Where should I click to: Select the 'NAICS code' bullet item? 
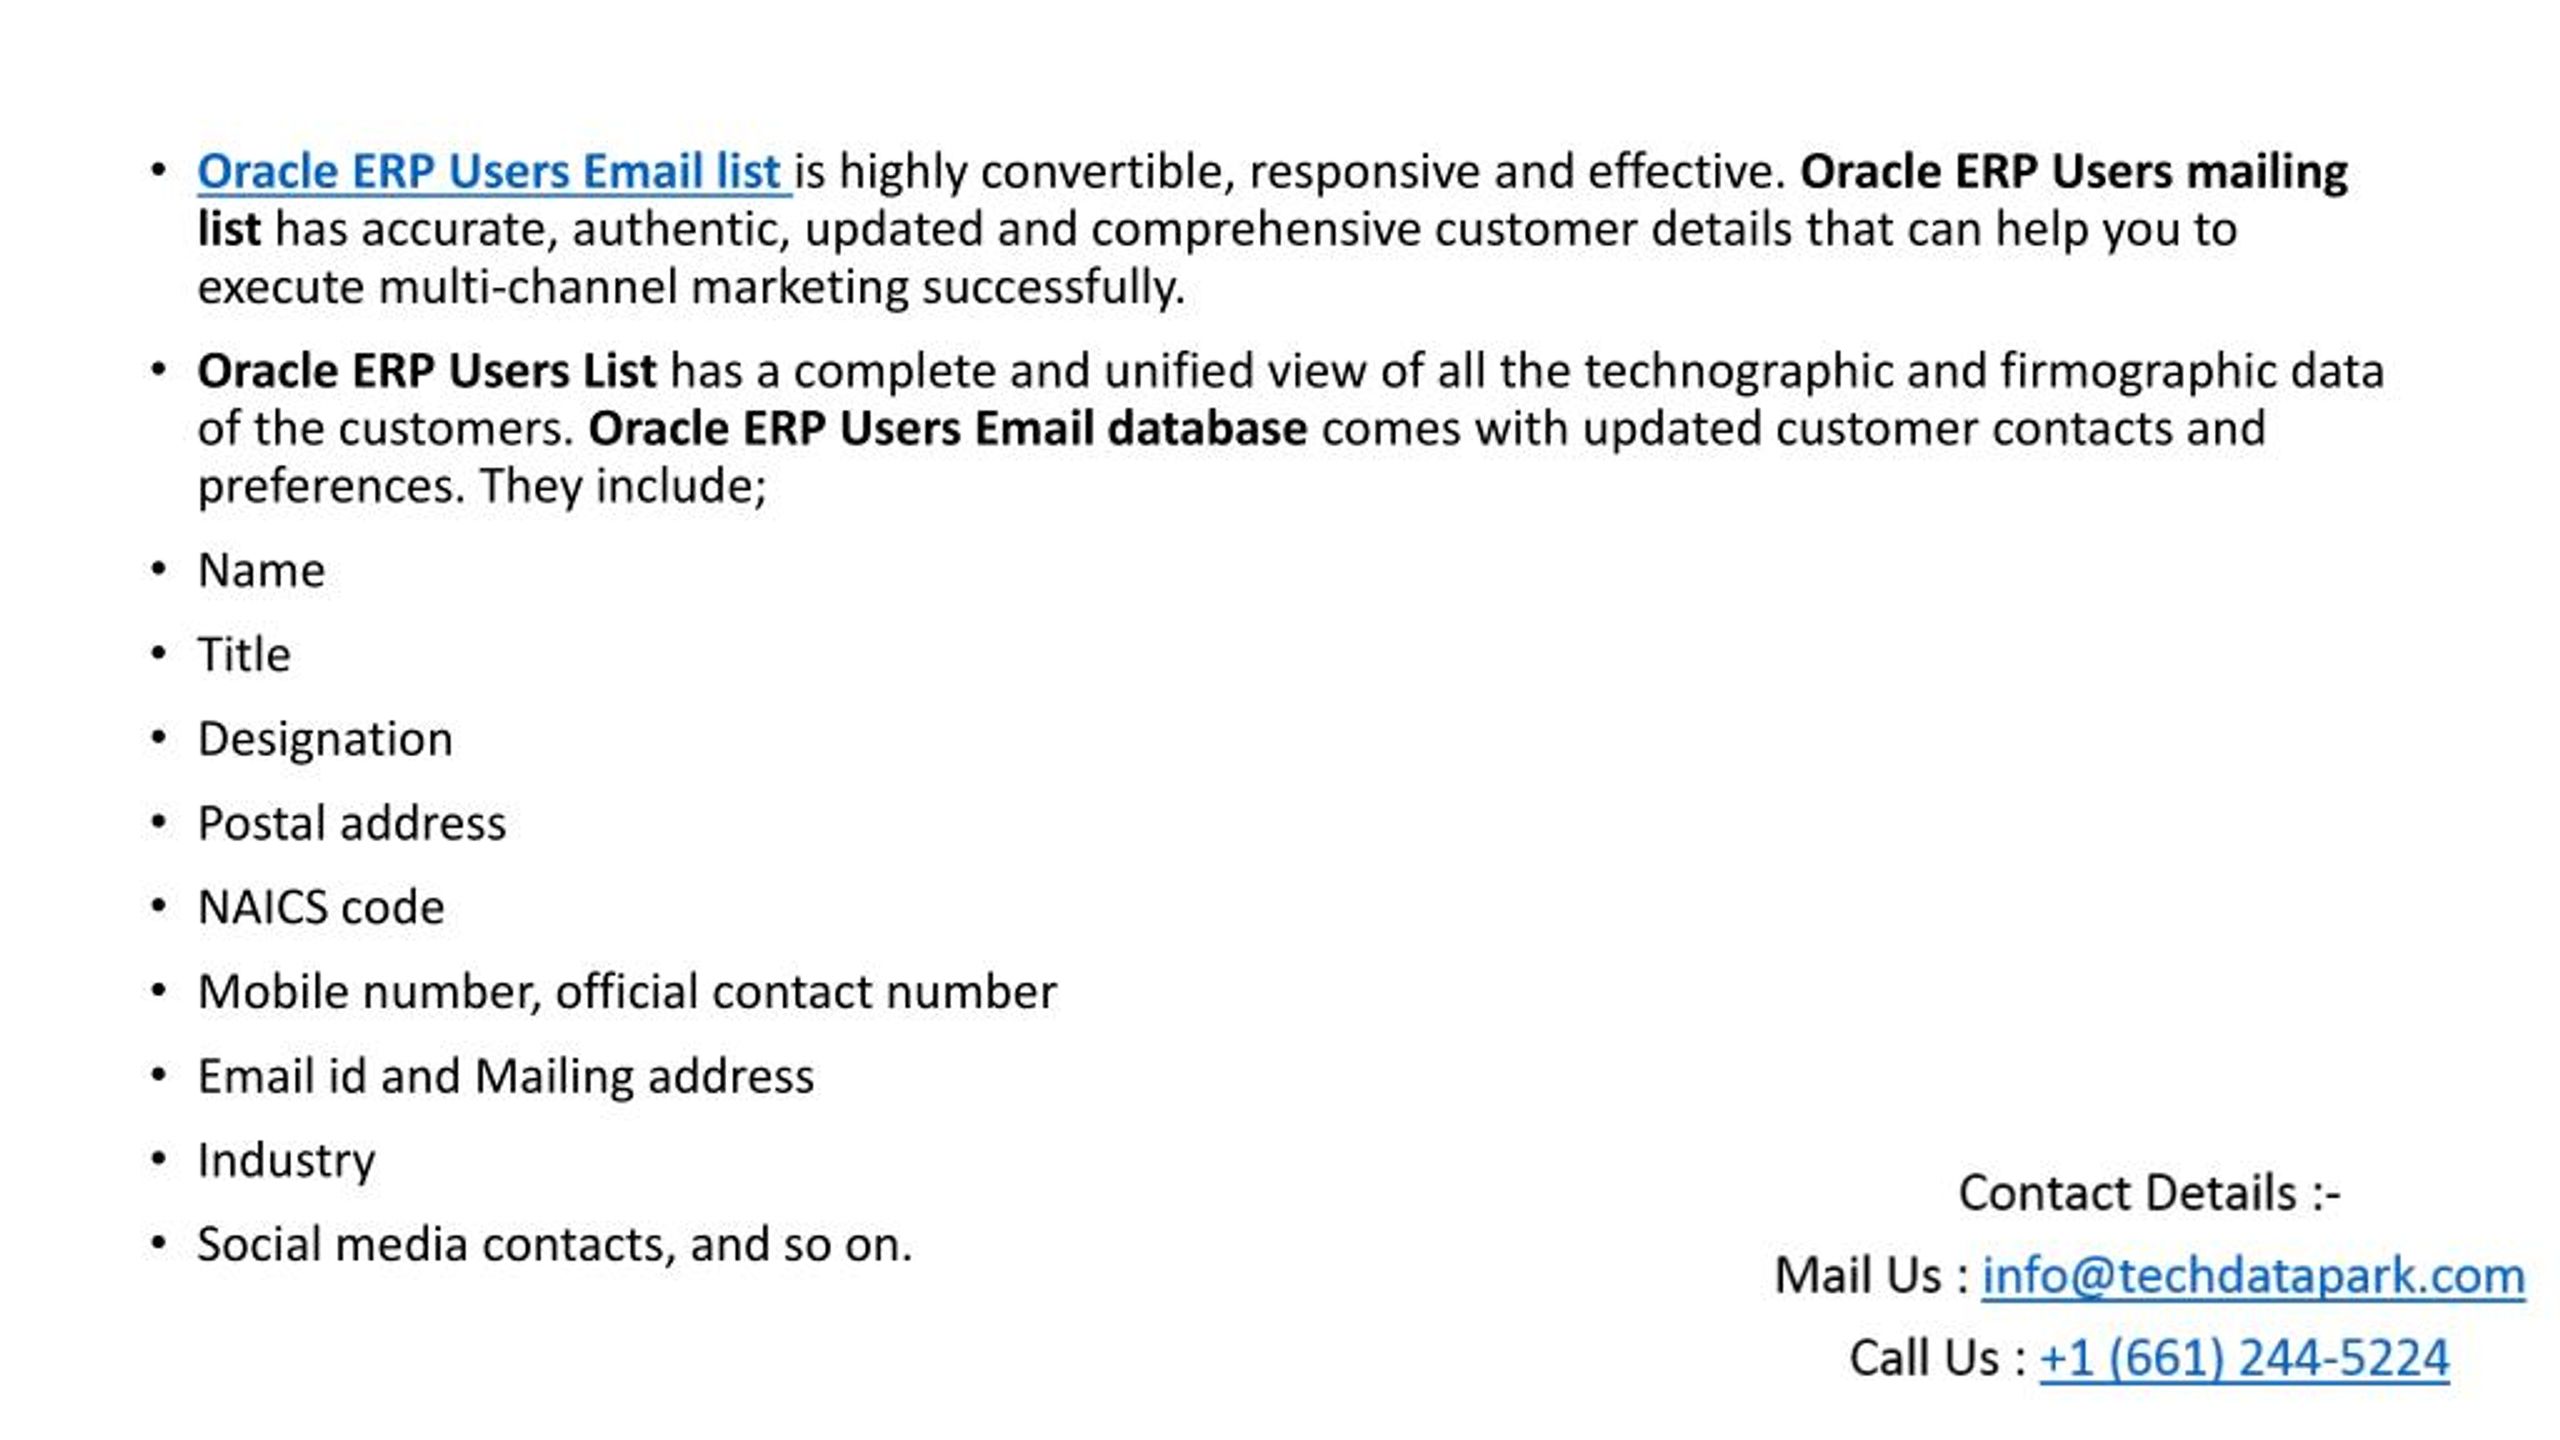(x=321, y=908)
